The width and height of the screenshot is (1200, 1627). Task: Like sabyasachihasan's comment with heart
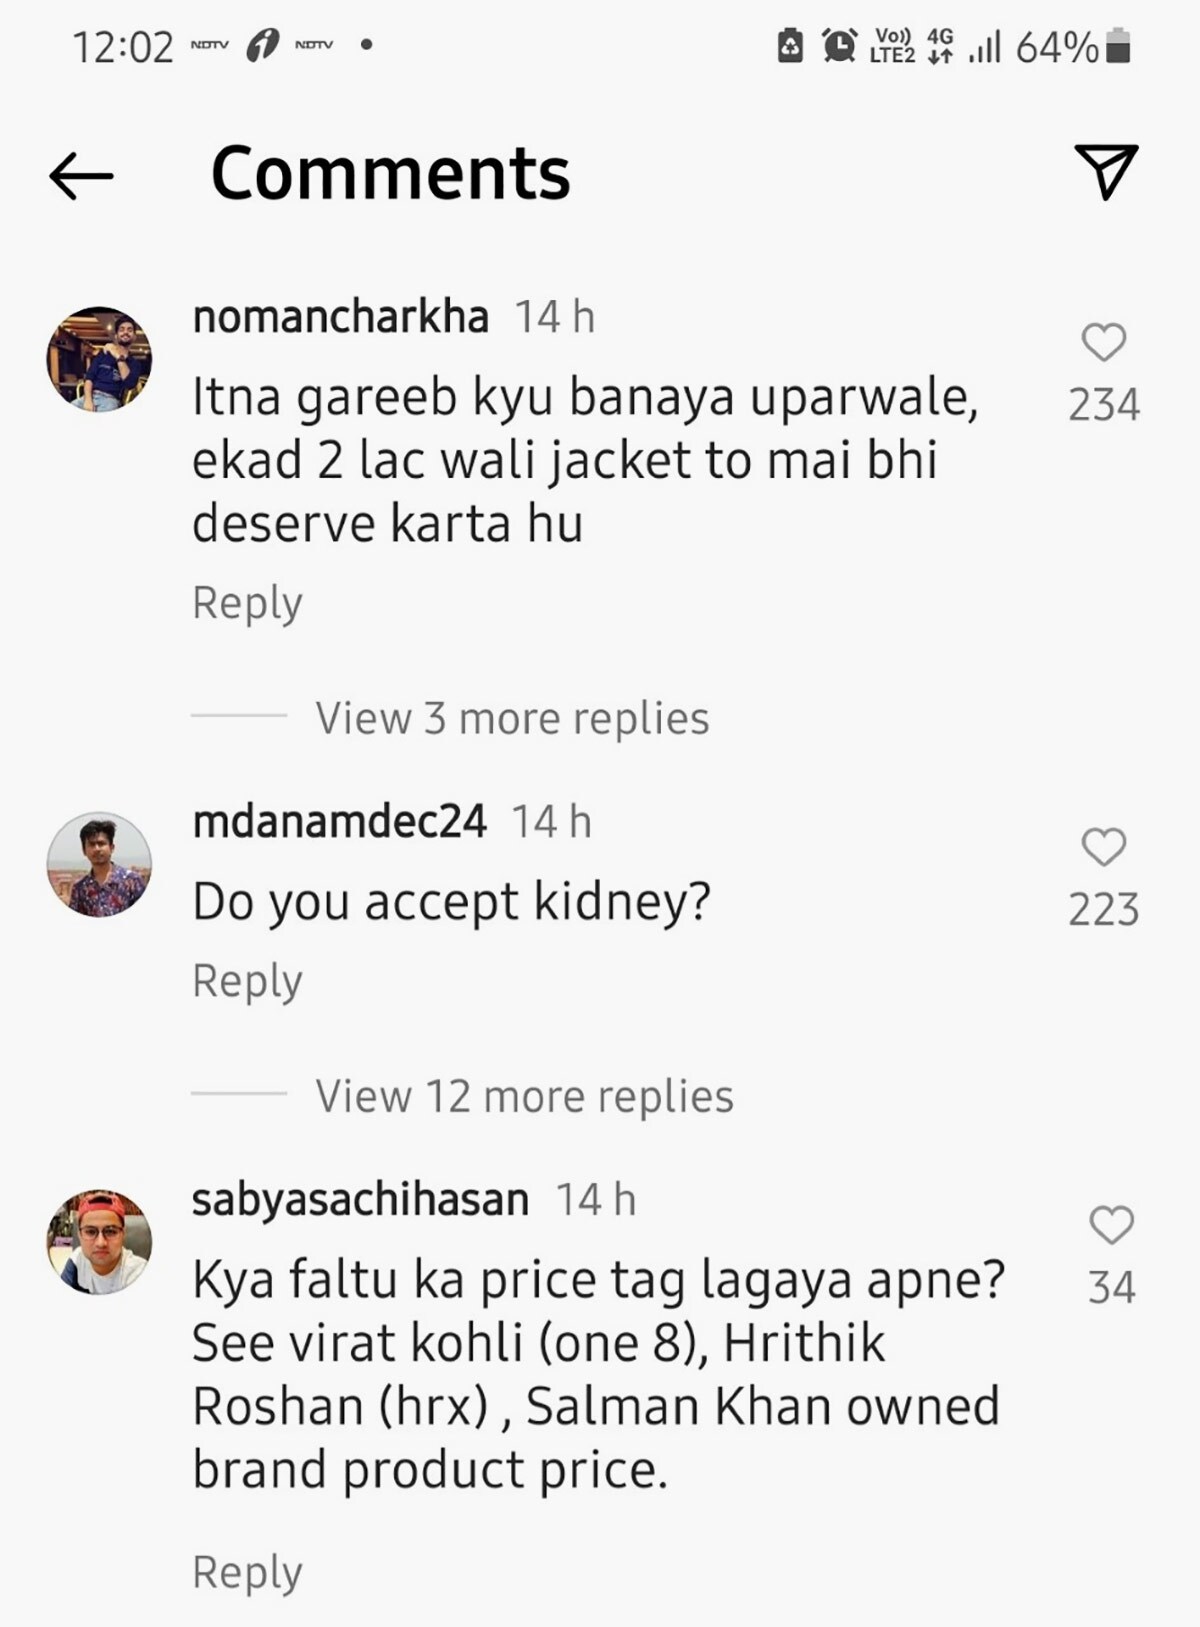point(1111,1226)
